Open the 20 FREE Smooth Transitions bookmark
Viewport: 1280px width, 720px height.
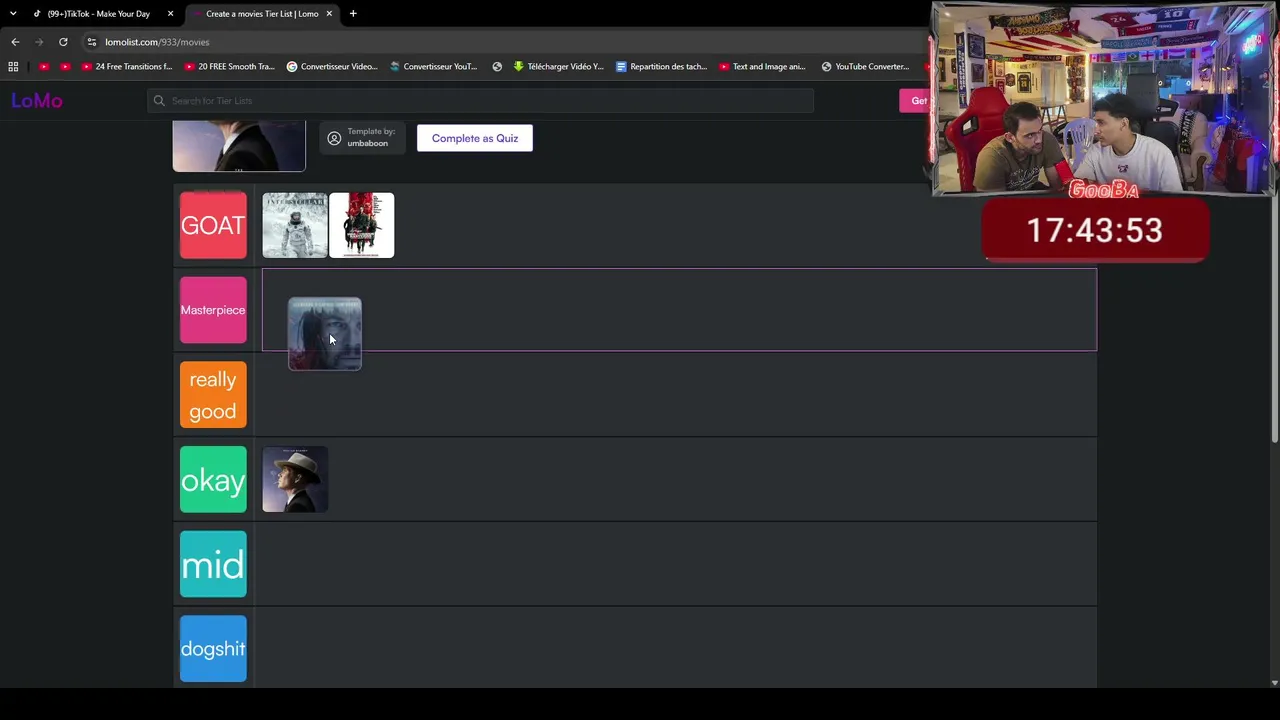tap(229, 67)
